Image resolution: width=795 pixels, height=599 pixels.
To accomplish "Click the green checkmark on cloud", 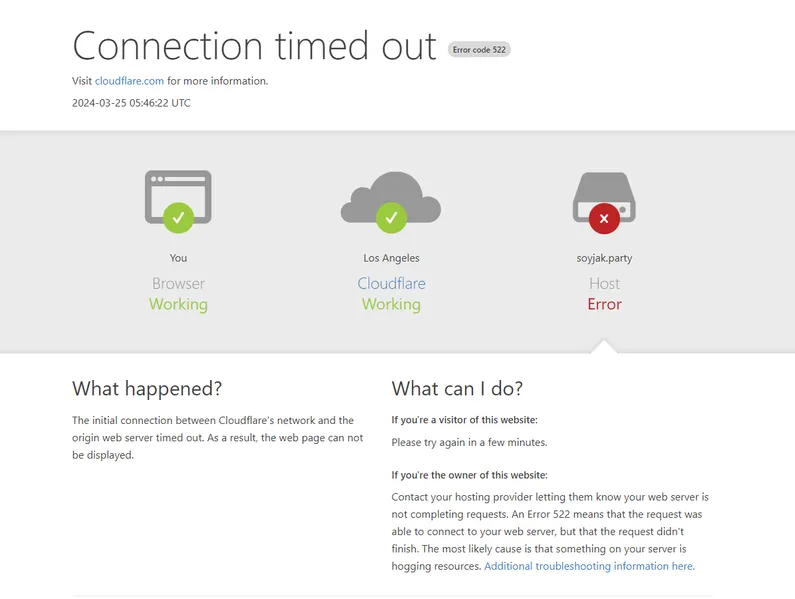I will (x=391, y=217).
